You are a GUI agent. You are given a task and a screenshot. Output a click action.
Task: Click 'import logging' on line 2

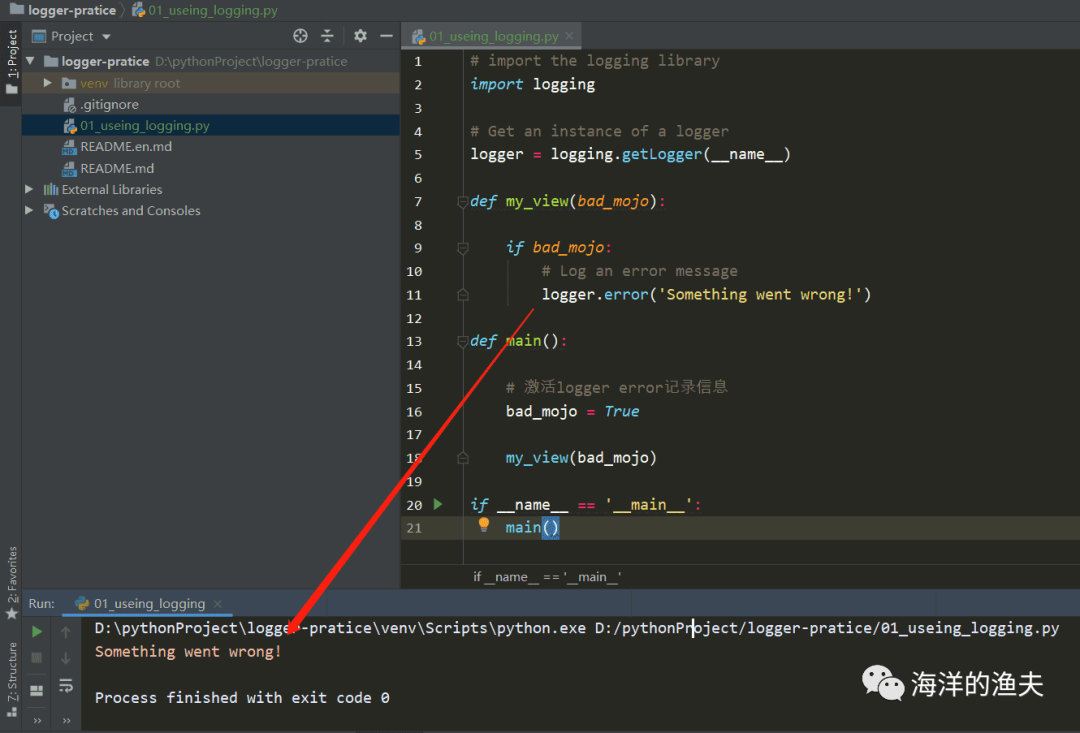point(532,84)
